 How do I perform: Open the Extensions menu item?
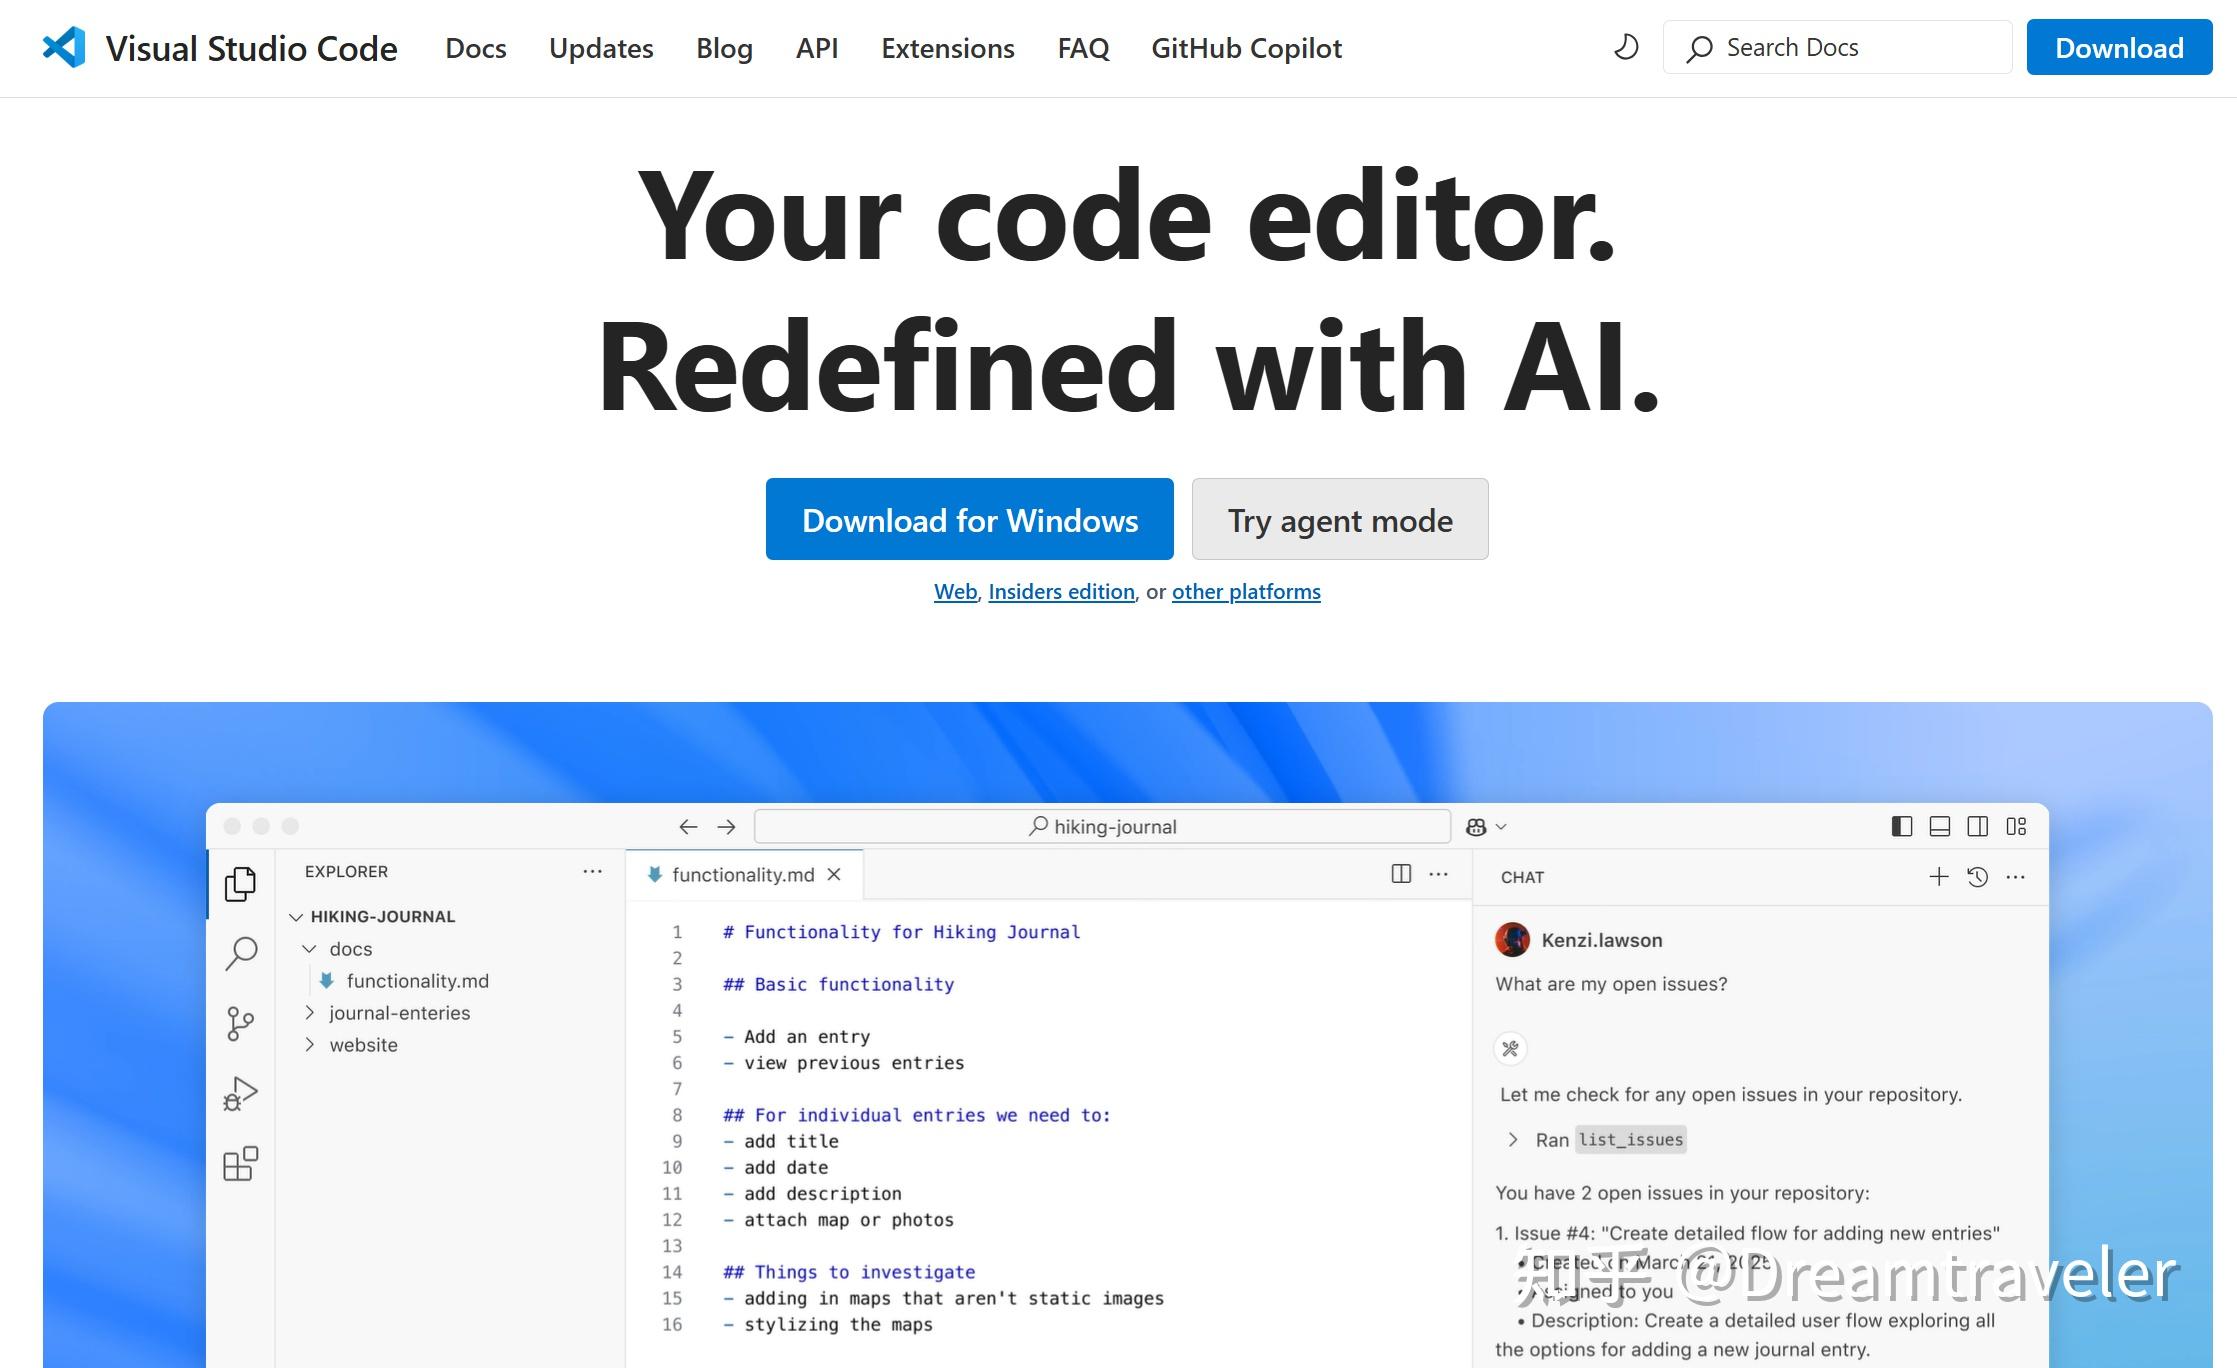tap(947, 48)
